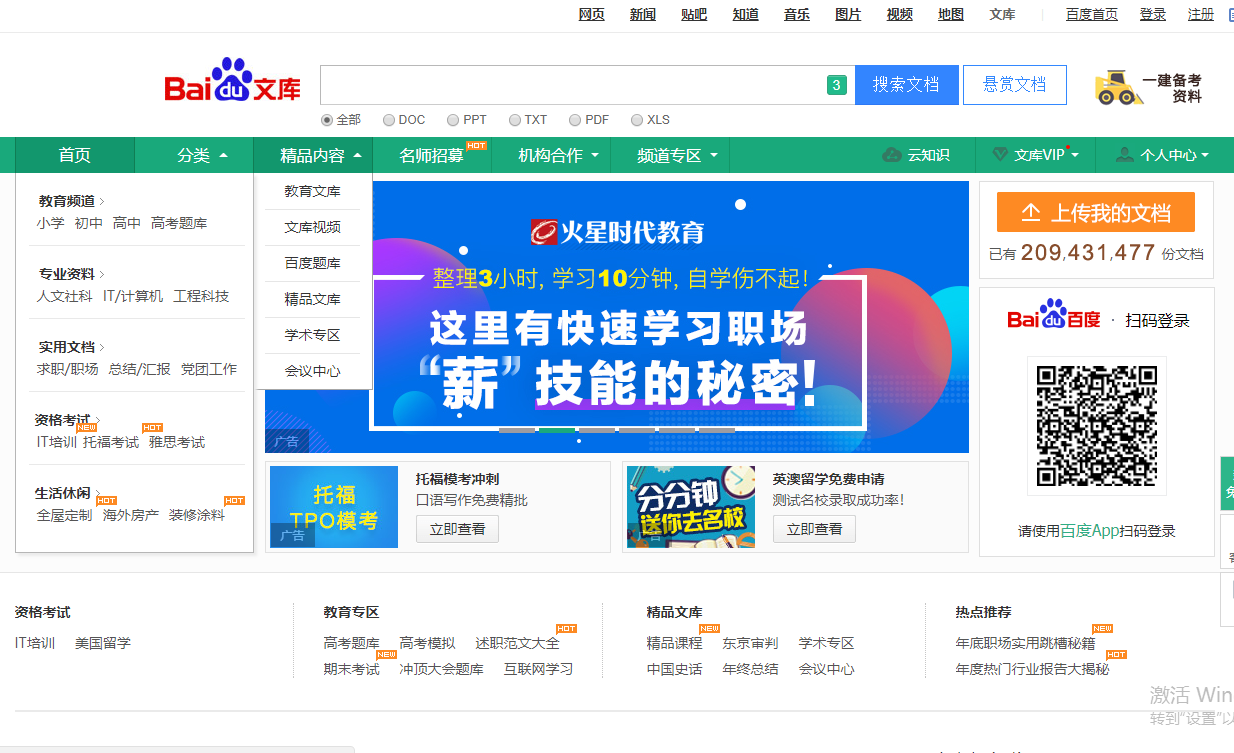1234x753 pixels.
Task: Click the QR code image for login
Action: point(1097,426)
